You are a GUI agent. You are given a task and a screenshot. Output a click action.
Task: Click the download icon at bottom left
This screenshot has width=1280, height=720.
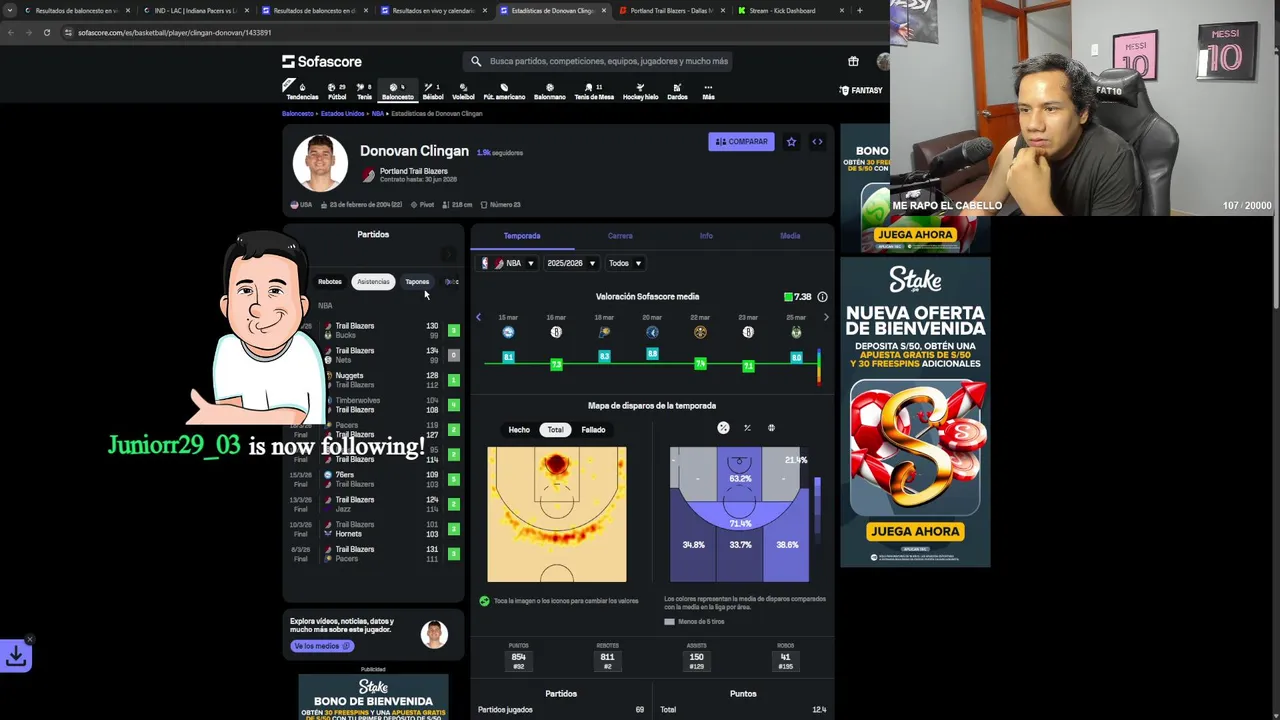[16, 656]
